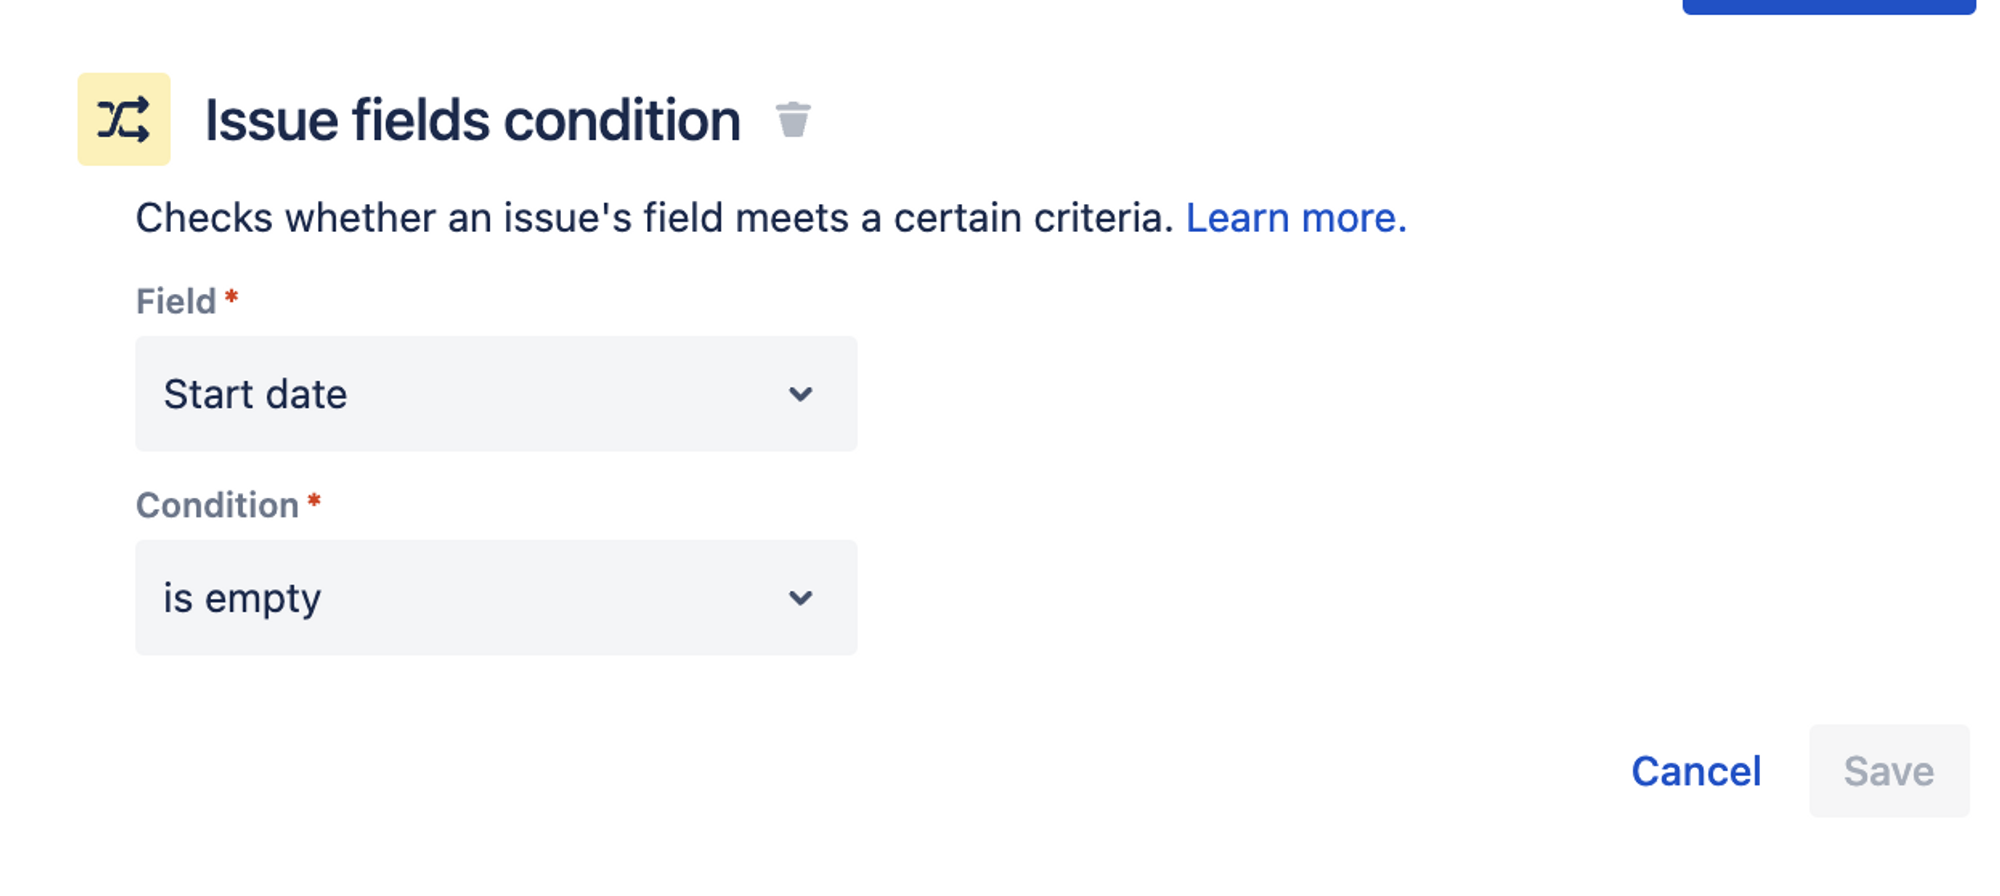Click the Condition label
The width and height of the screenshot is (2000, 896).
click(x=217, y=505)
